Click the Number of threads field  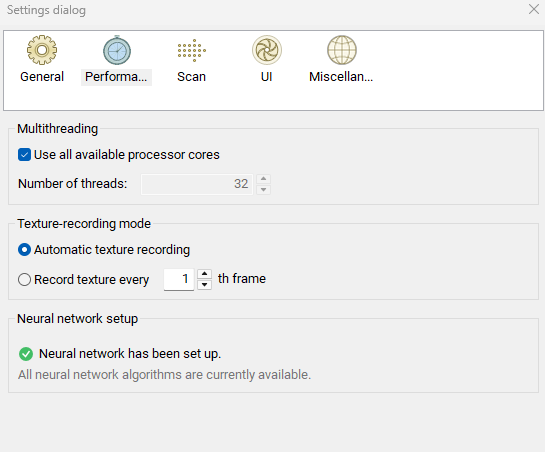coord(197,184)
